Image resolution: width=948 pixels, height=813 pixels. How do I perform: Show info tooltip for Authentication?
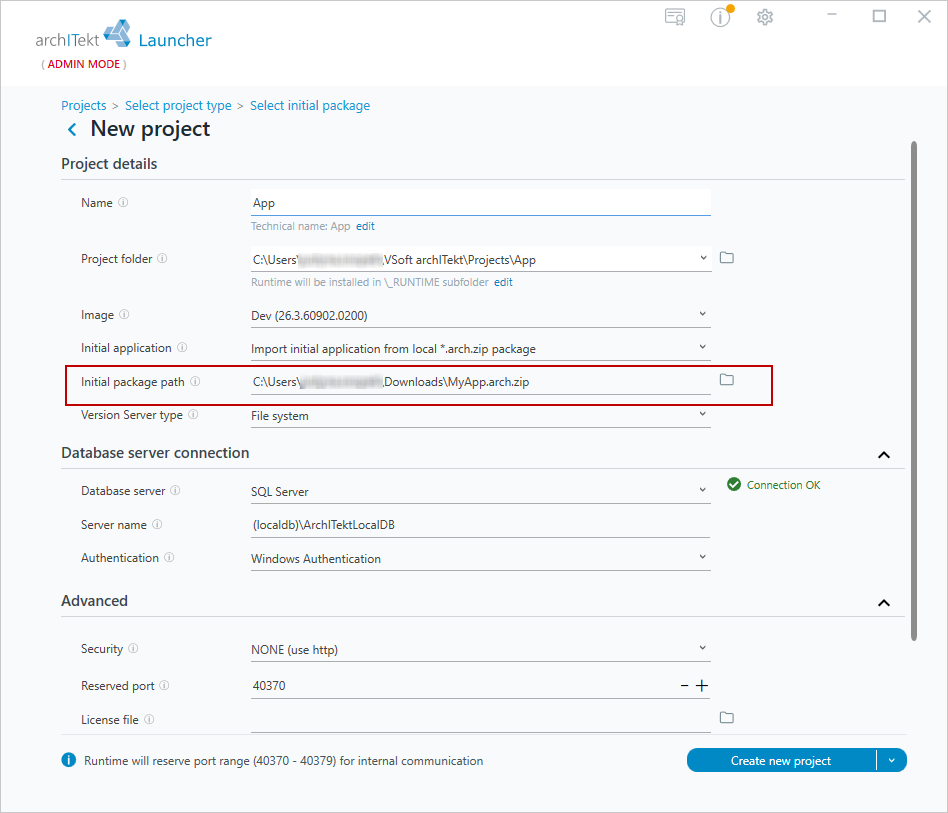[169, 557]
